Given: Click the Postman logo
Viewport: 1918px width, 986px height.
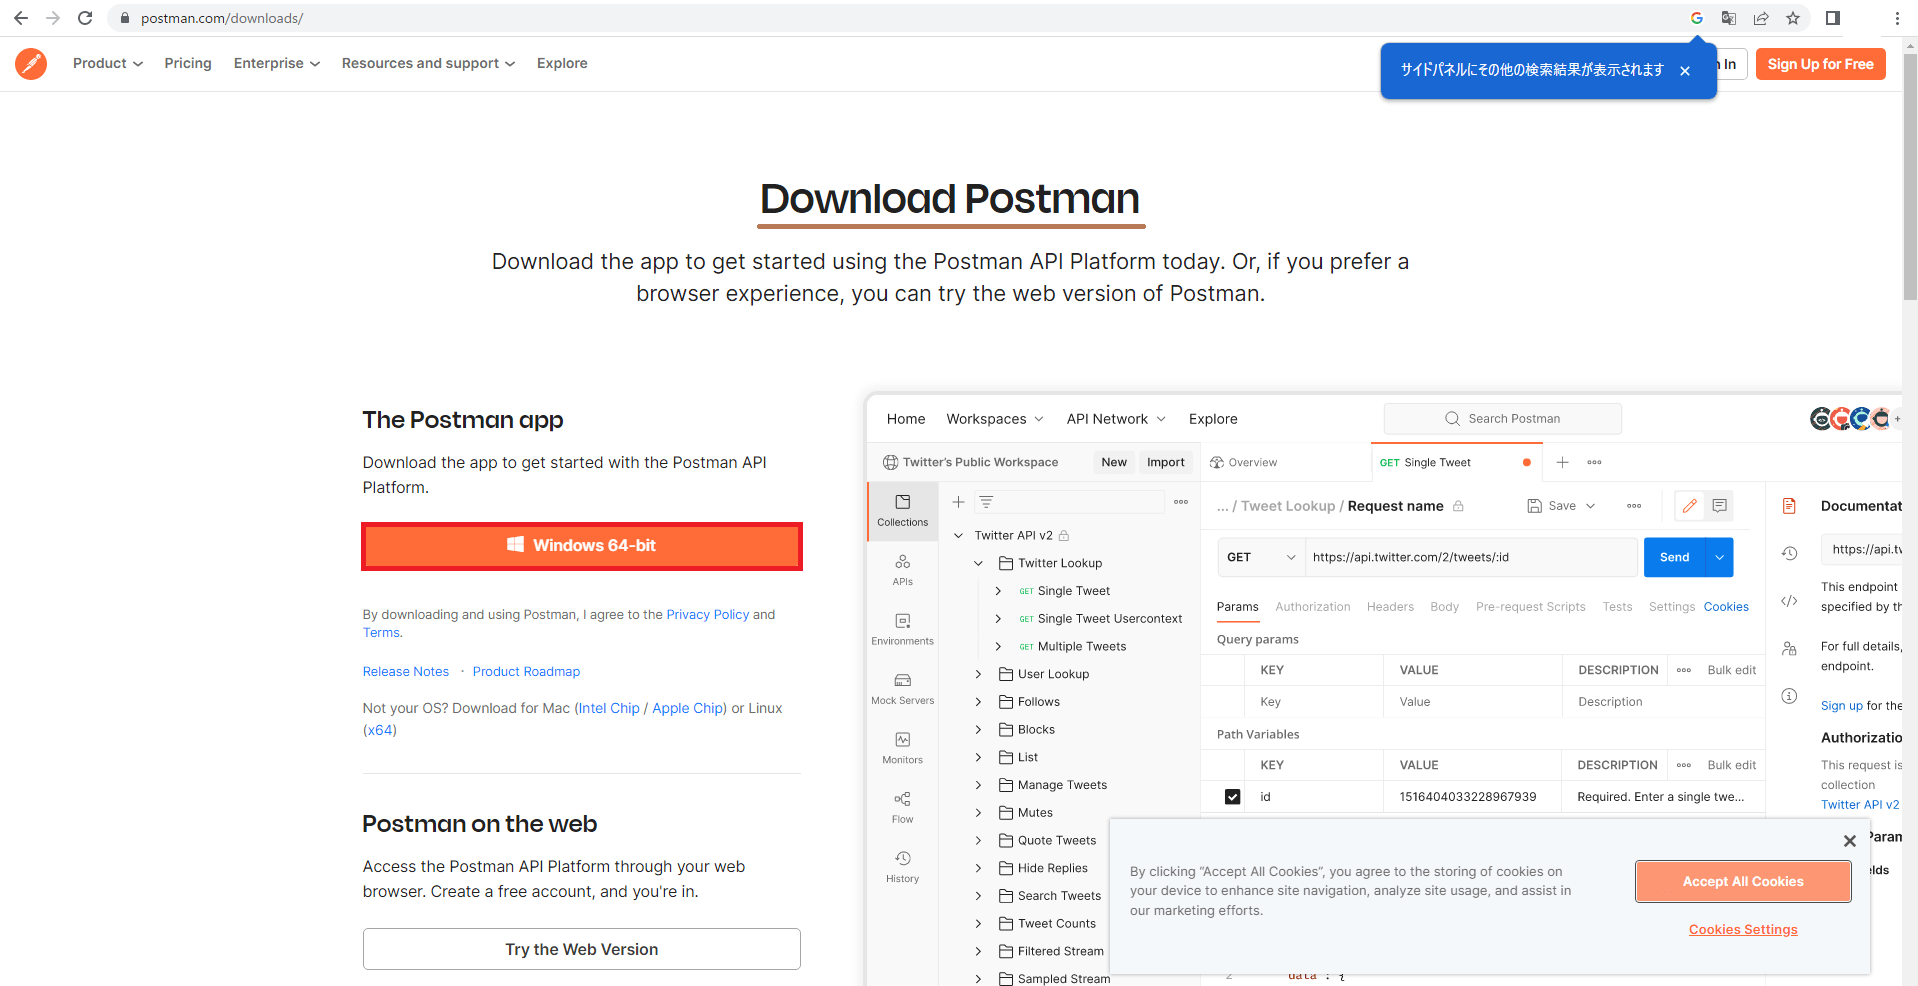Looking at the screenshot, I should click(x=31, y=63).
